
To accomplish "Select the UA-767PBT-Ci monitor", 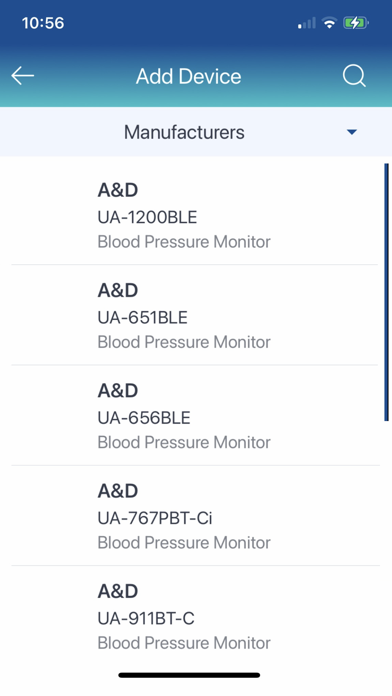I will pos(194,516).
